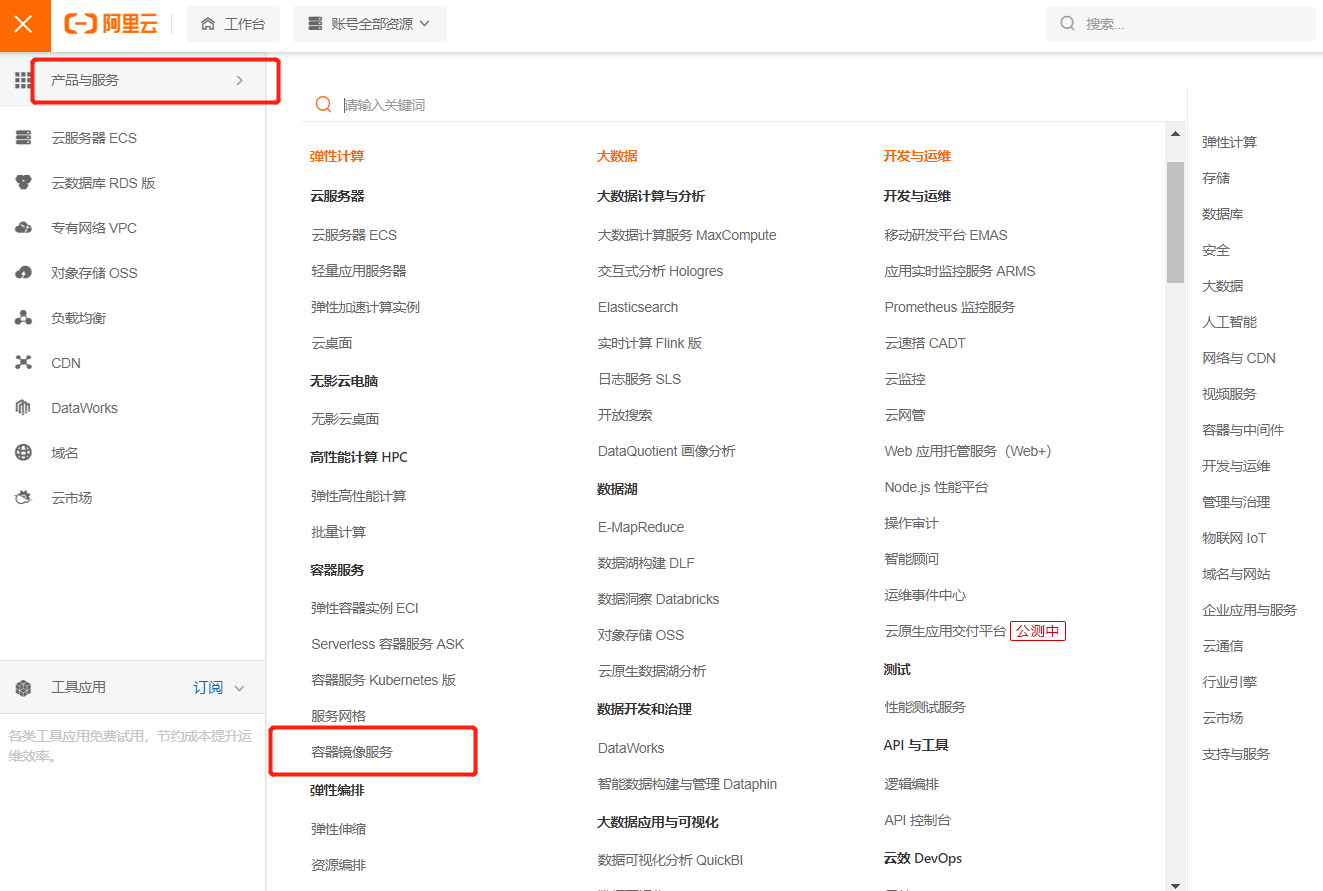Open 实时计算 Flink 版 link
1323x891 pixels.
coord(650,343)
